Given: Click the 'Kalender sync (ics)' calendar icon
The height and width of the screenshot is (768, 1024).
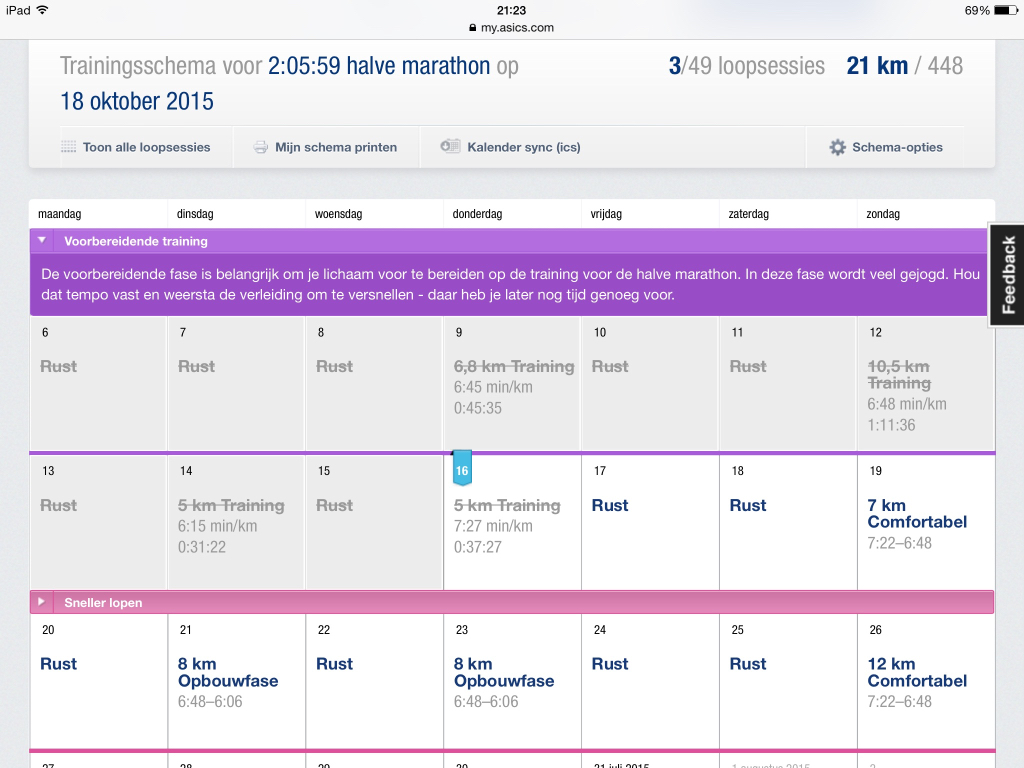Looking at the screenshot, I should click(450, 146).
